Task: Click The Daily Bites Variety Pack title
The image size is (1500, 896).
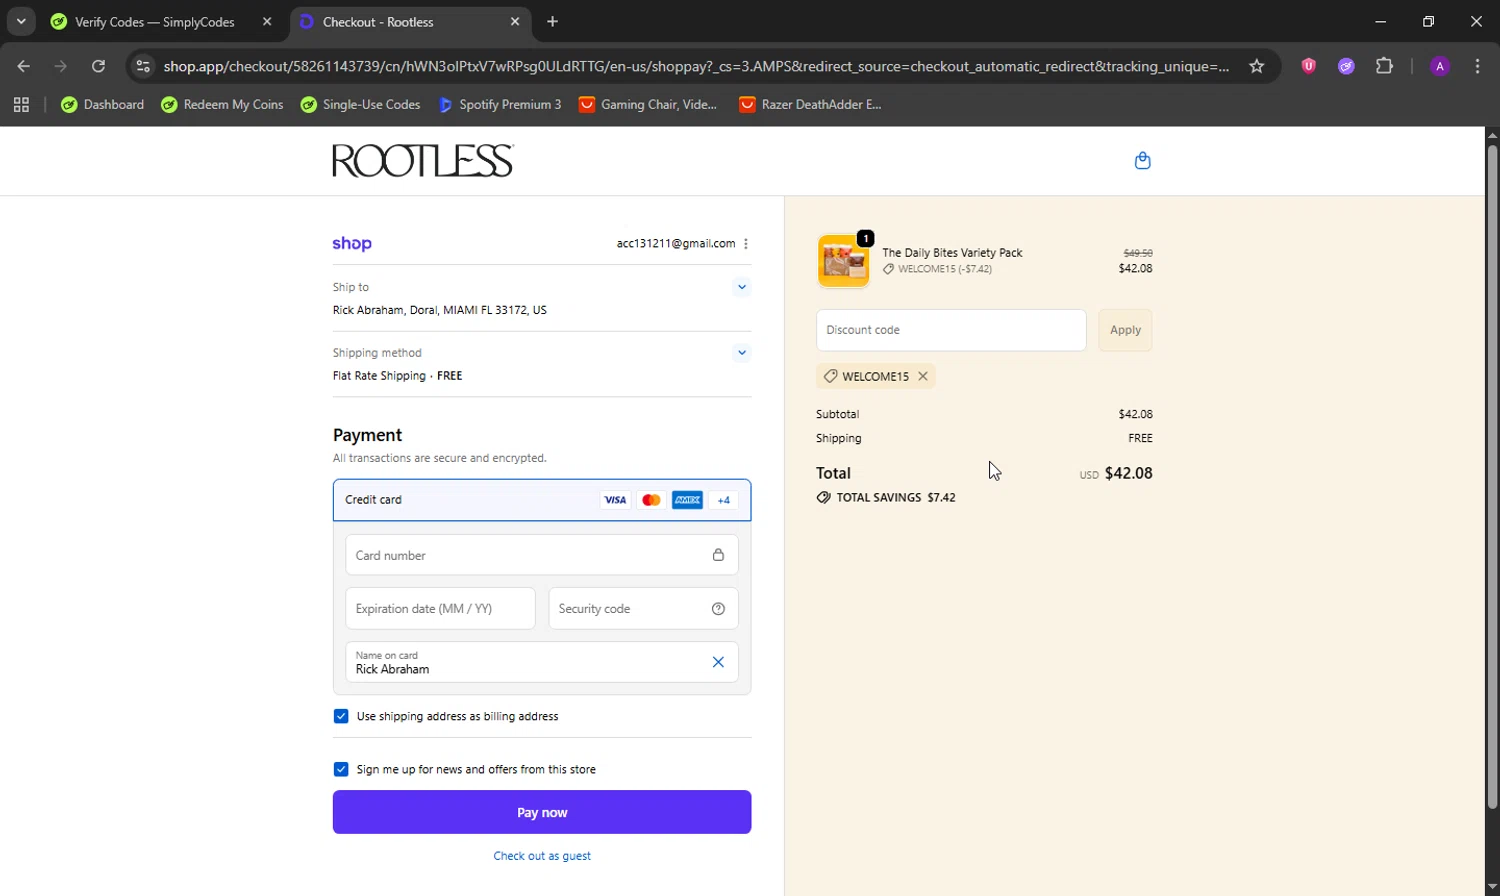Action: 952,253
